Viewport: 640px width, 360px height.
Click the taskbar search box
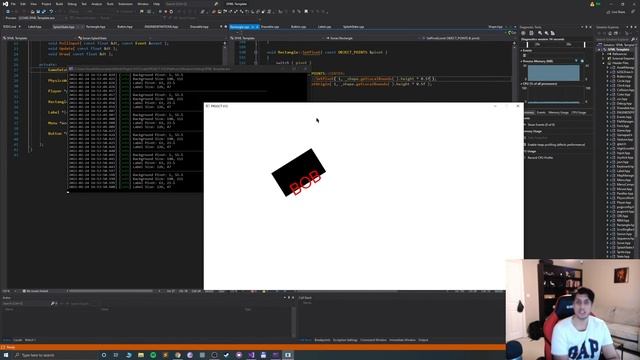click(54, 355)
